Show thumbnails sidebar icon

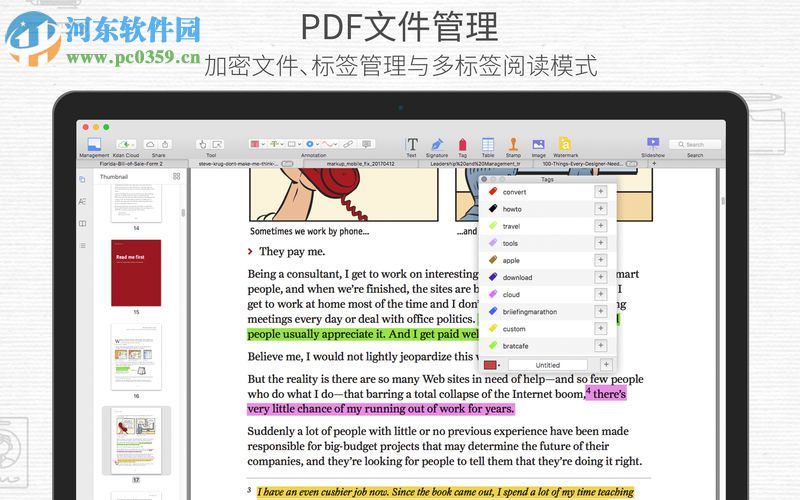(x=82, y=179)
